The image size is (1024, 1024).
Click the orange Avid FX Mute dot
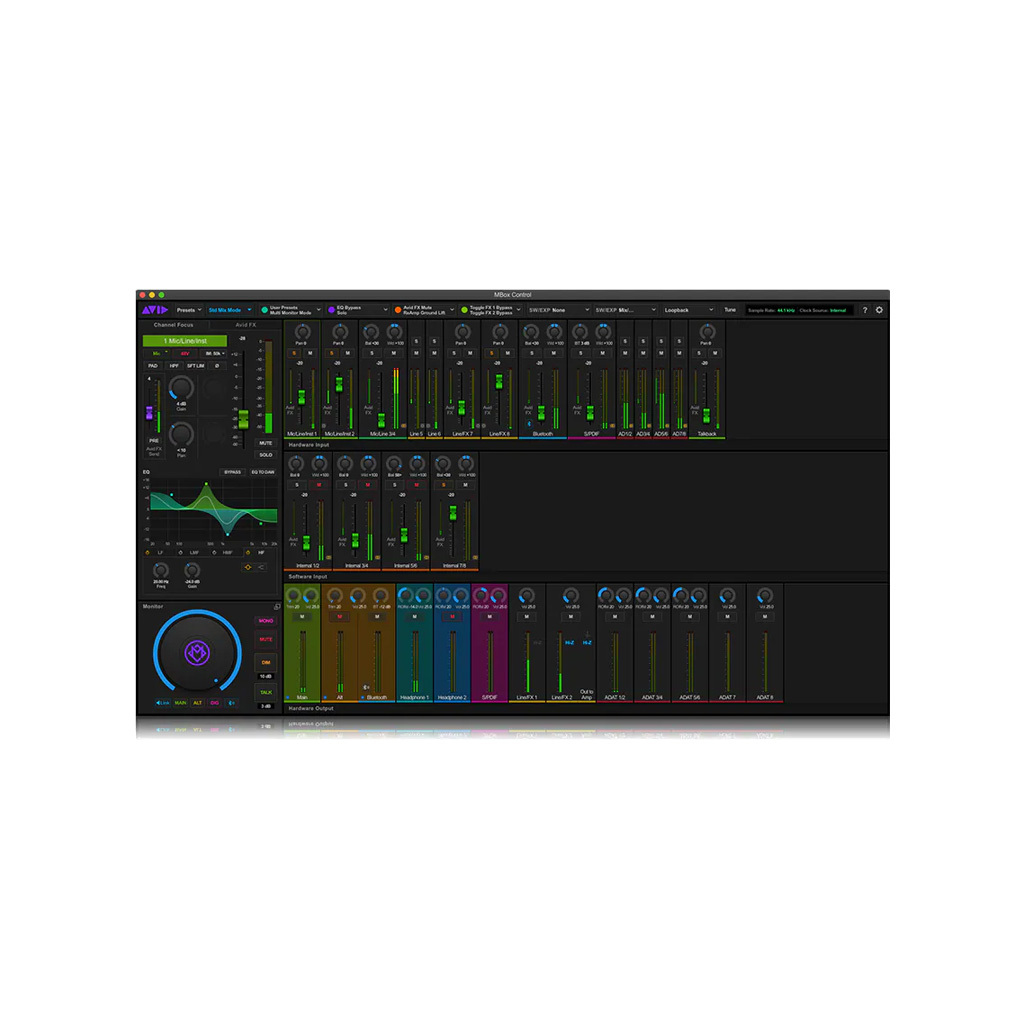[x=398, y=310]
